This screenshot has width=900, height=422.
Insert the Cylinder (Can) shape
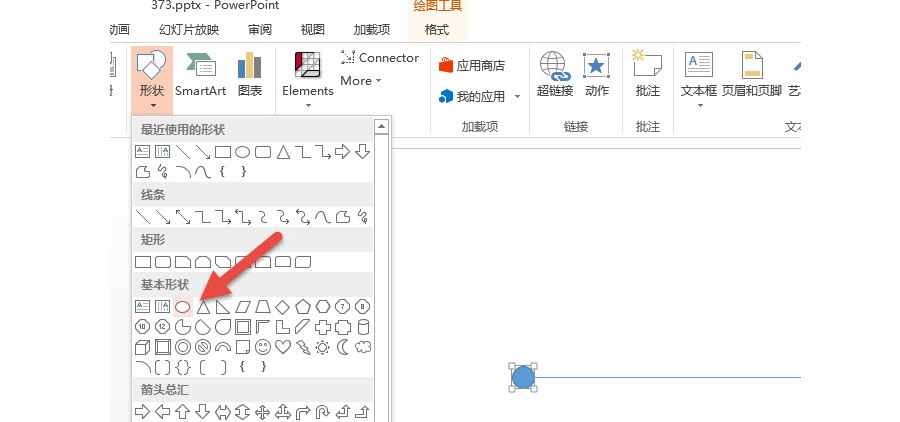363,327
